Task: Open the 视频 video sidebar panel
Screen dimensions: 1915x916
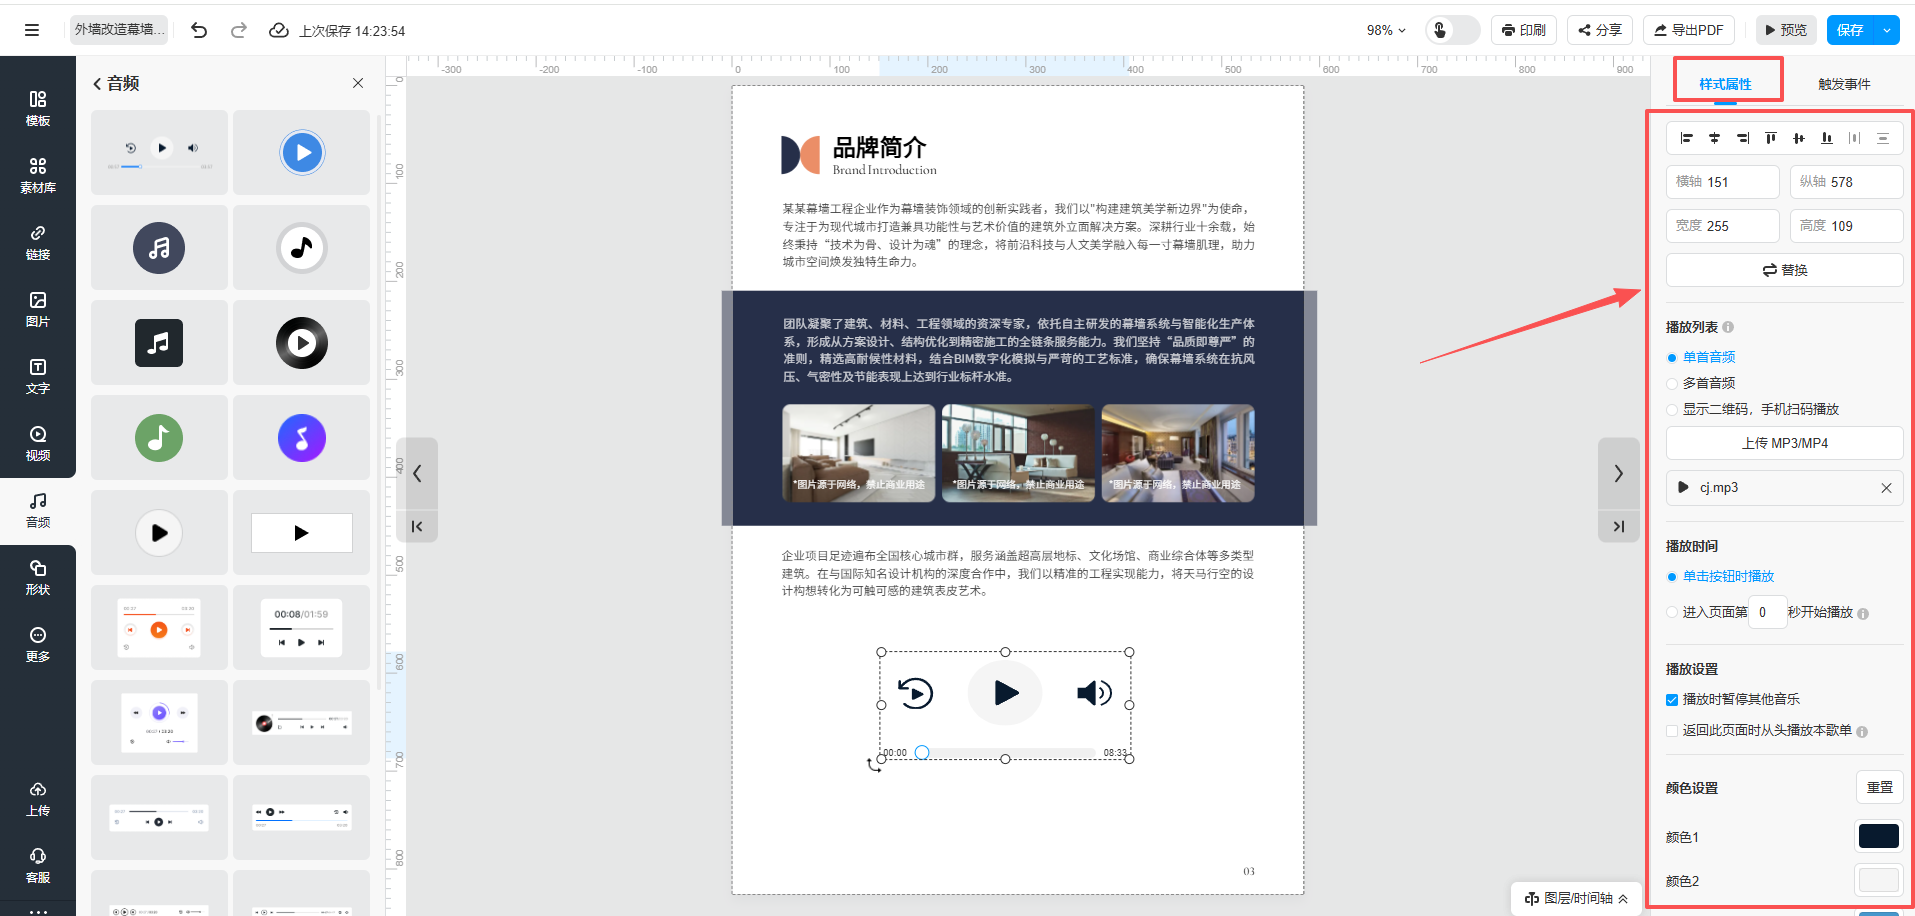Action: tap(37, 443)
